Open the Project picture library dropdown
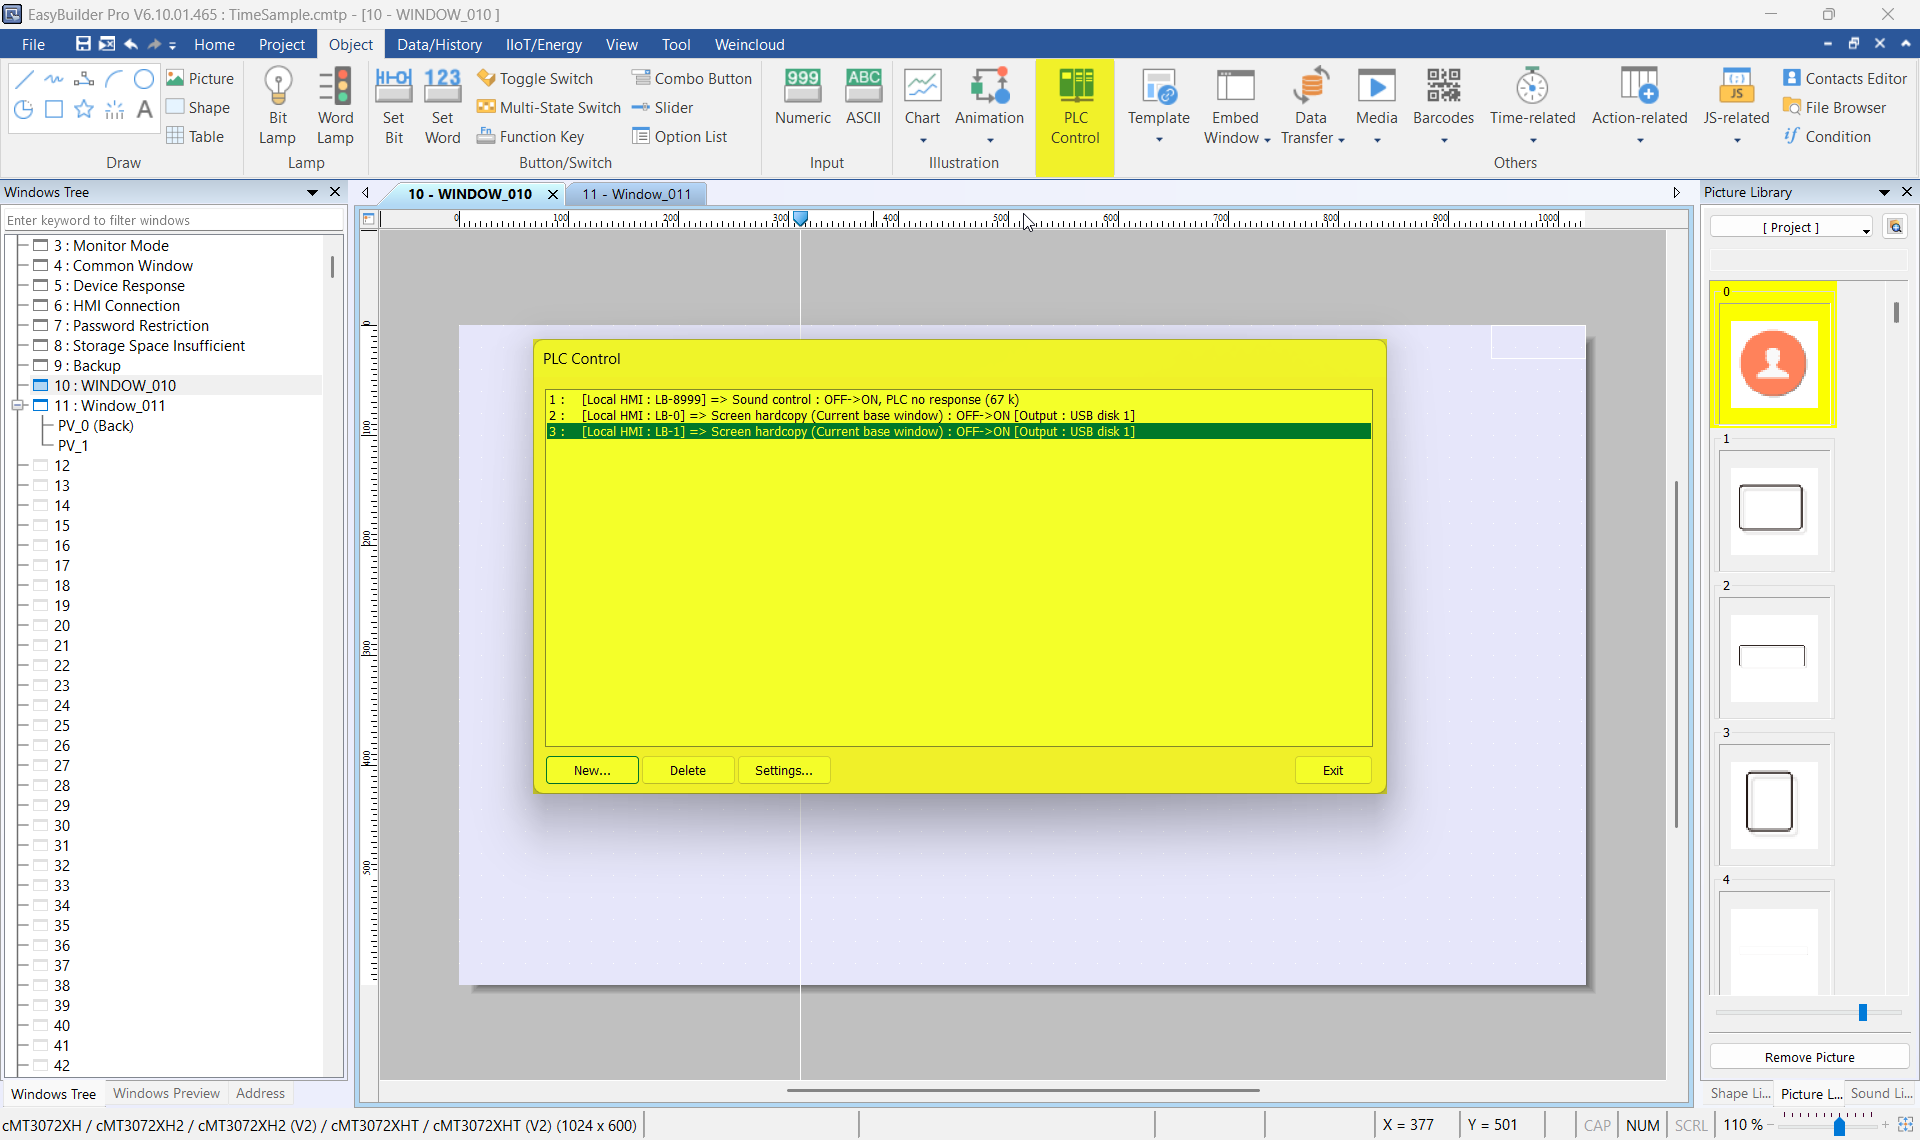 tap(1865, 229)
